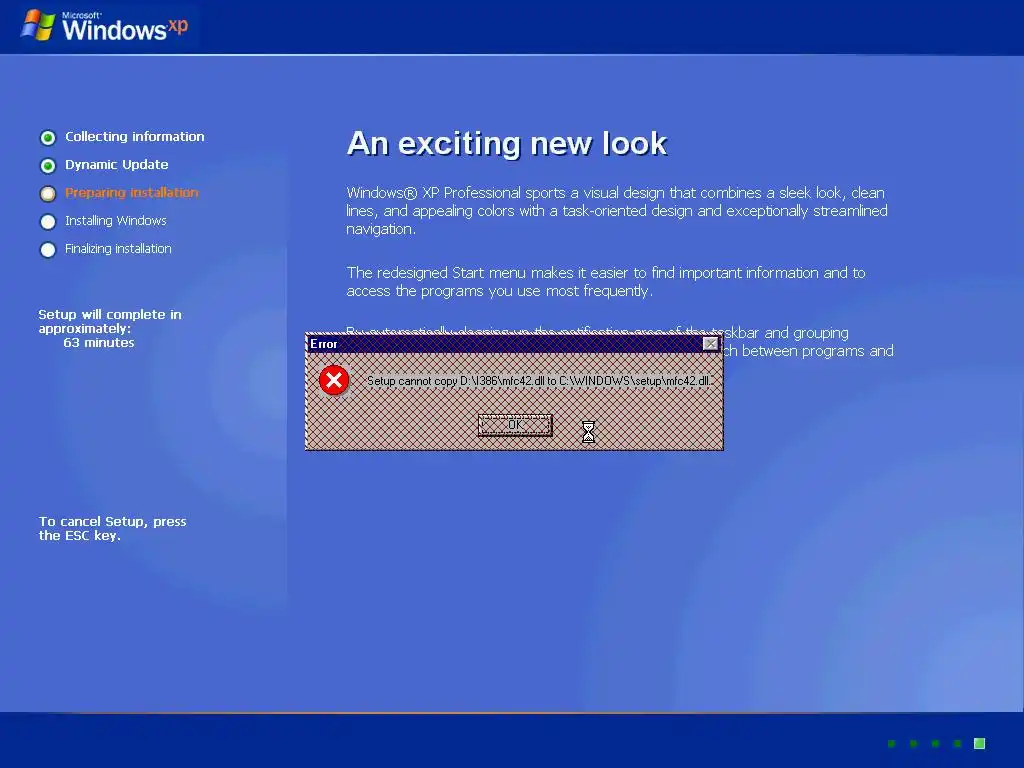Screen dimensions: 1024x768
Task: Click "Setup will complete in approximately:" text
Action: 110,321
